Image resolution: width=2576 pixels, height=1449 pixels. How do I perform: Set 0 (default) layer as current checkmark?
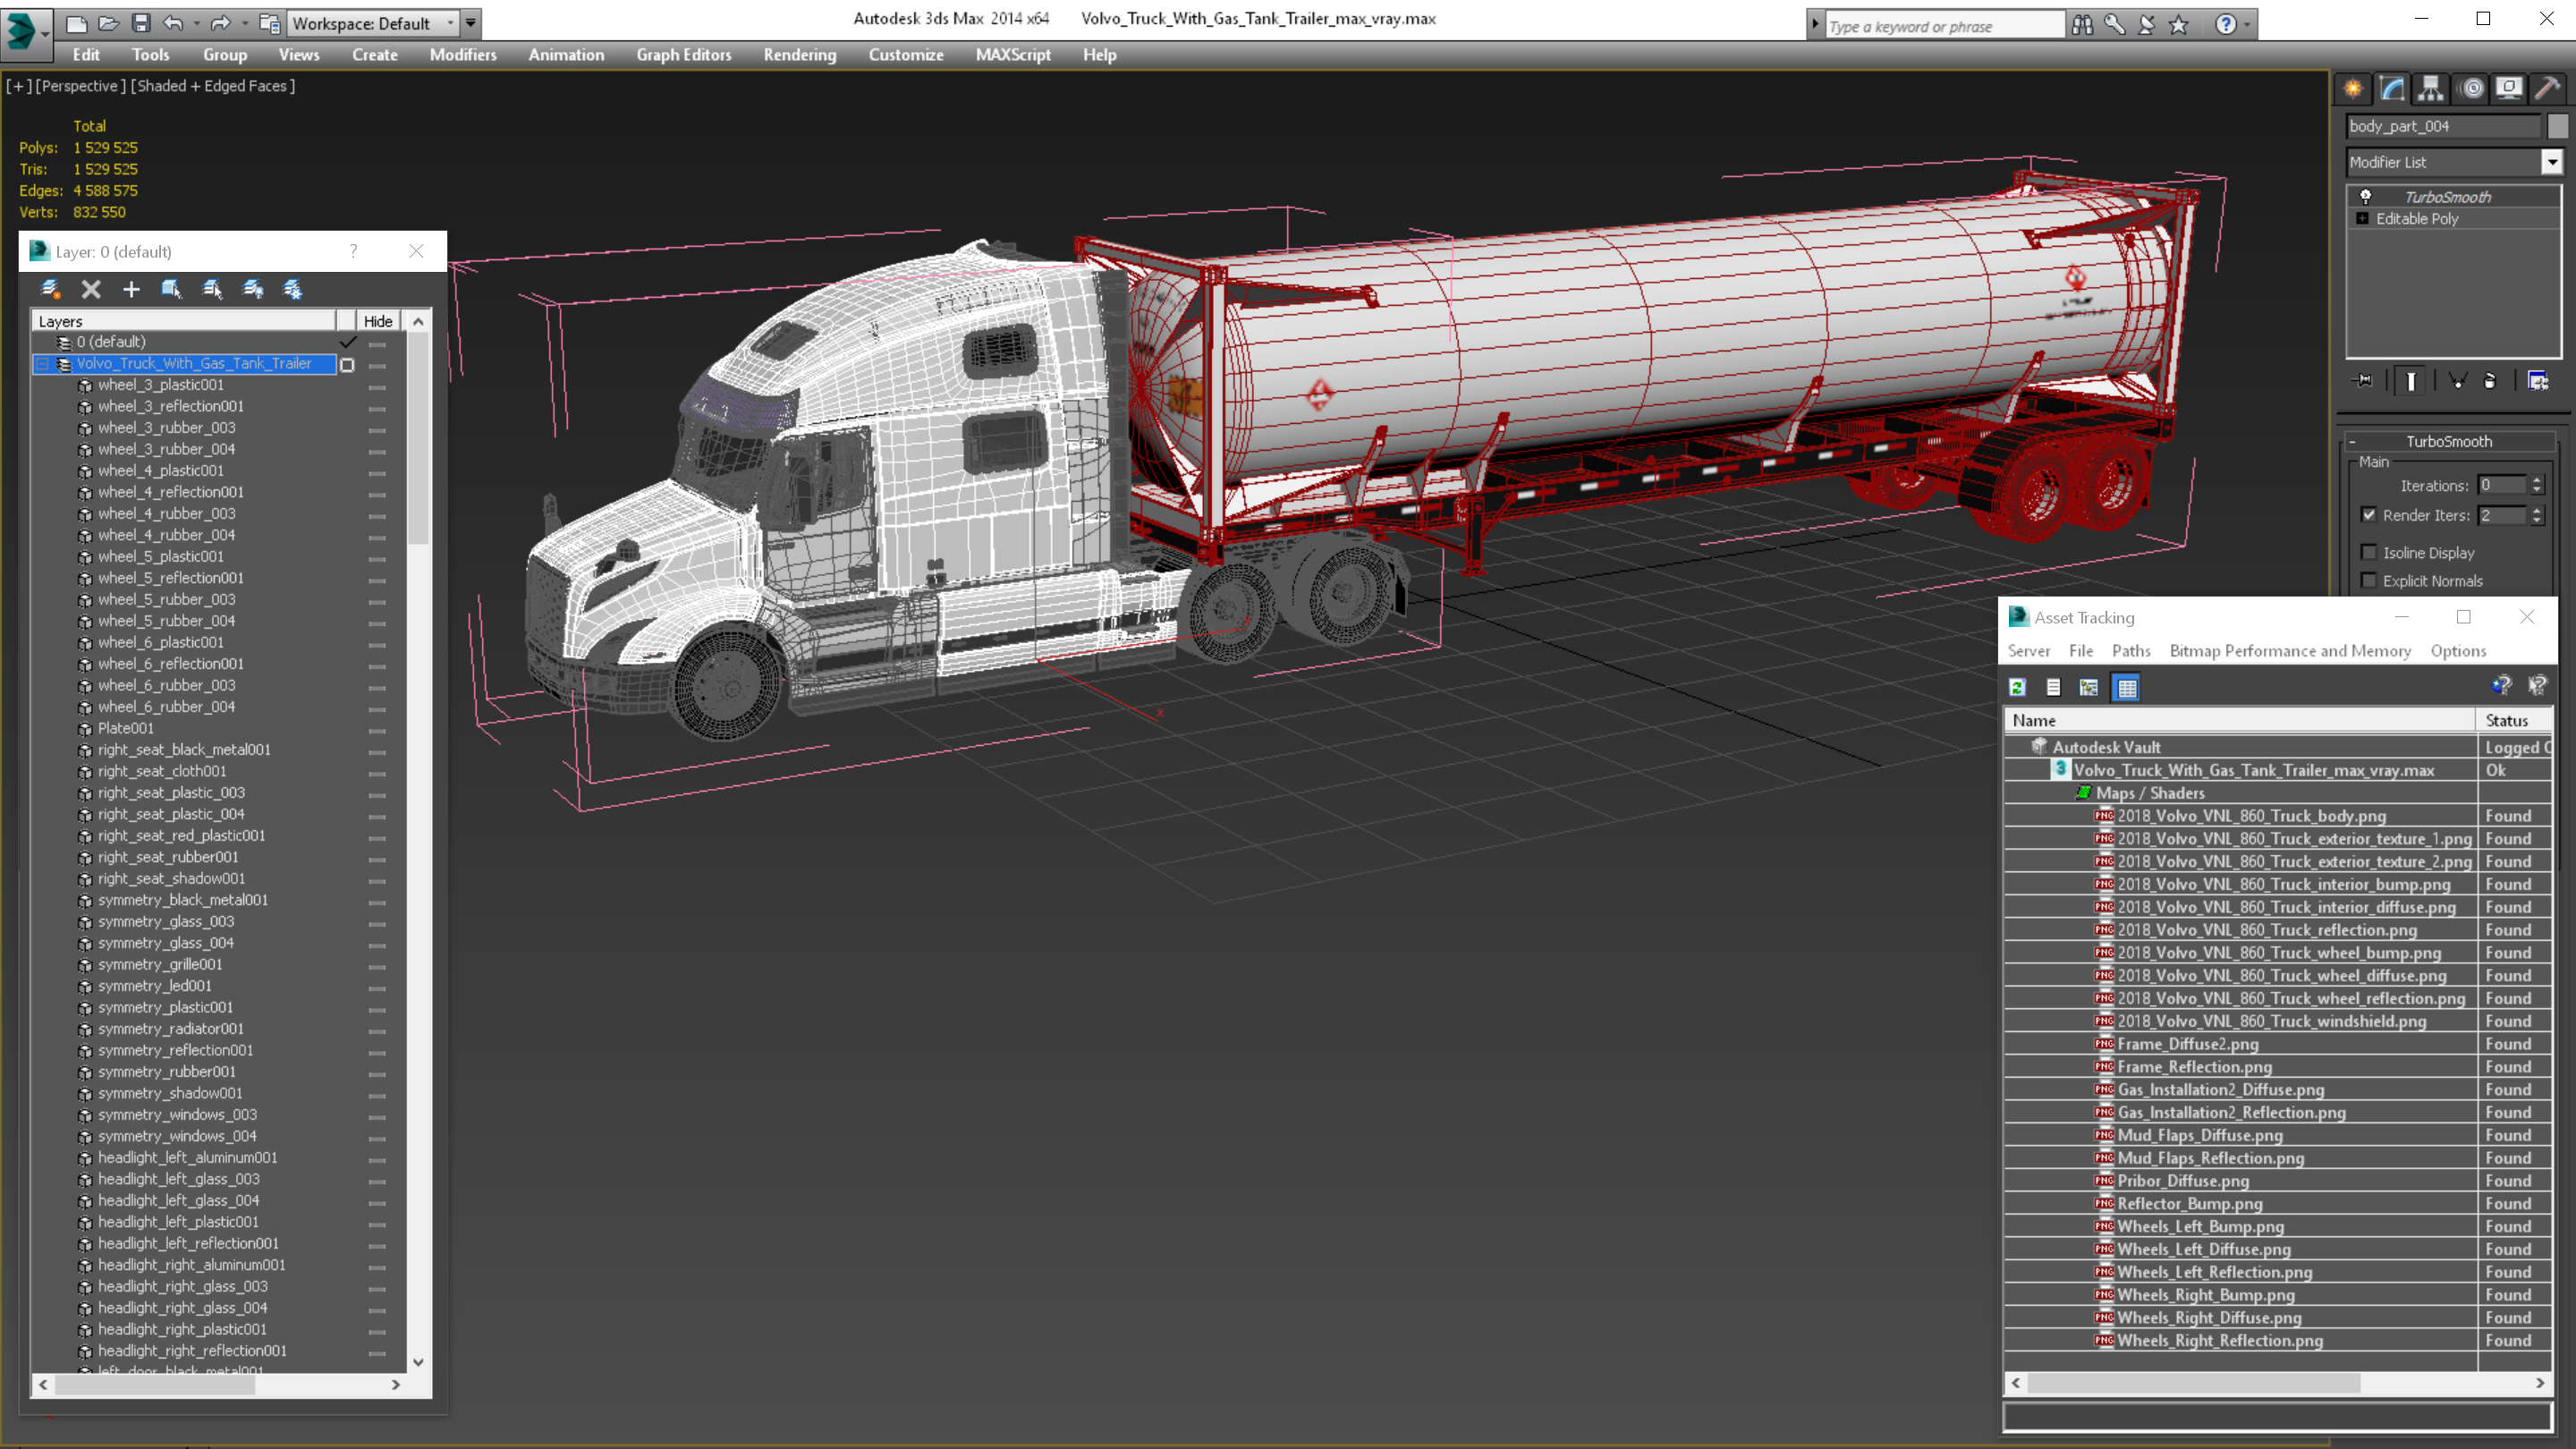(x=347, y=342)
